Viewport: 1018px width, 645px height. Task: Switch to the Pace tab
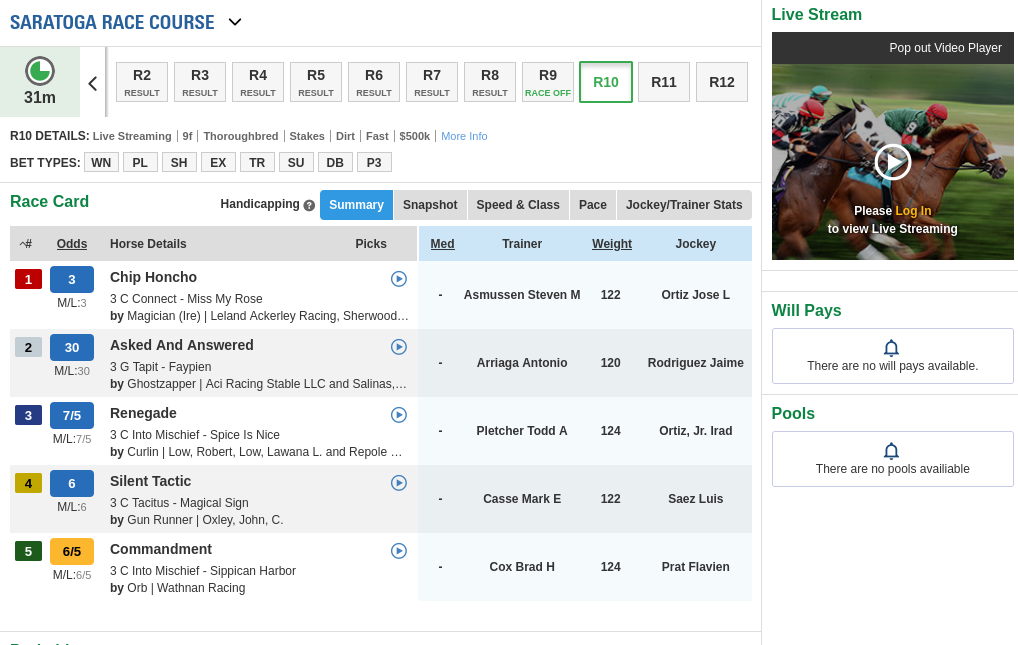pos(593,205)
